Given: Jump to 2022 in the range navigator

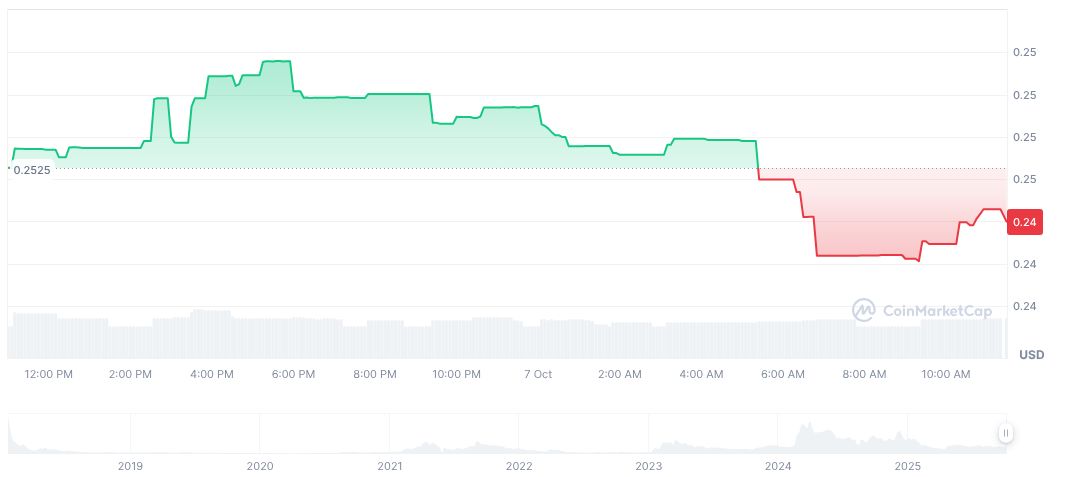Looking at the screenshot, I should [519, 466].
